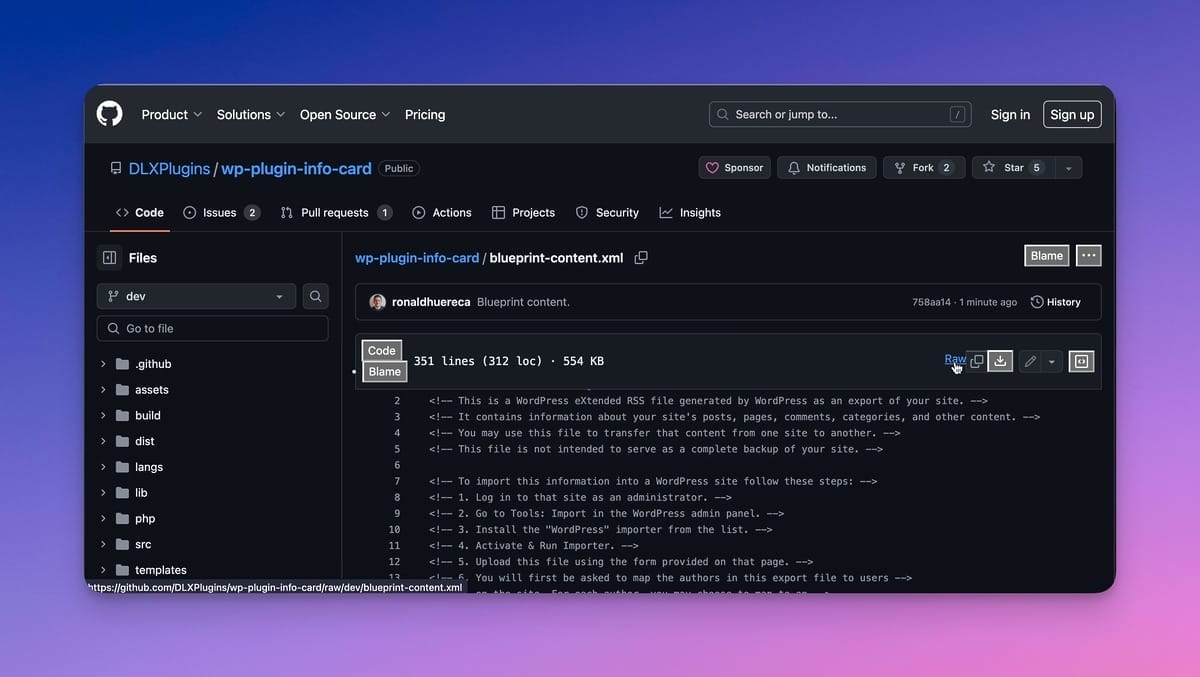Expand the Product navigation menu

(171, 115)
